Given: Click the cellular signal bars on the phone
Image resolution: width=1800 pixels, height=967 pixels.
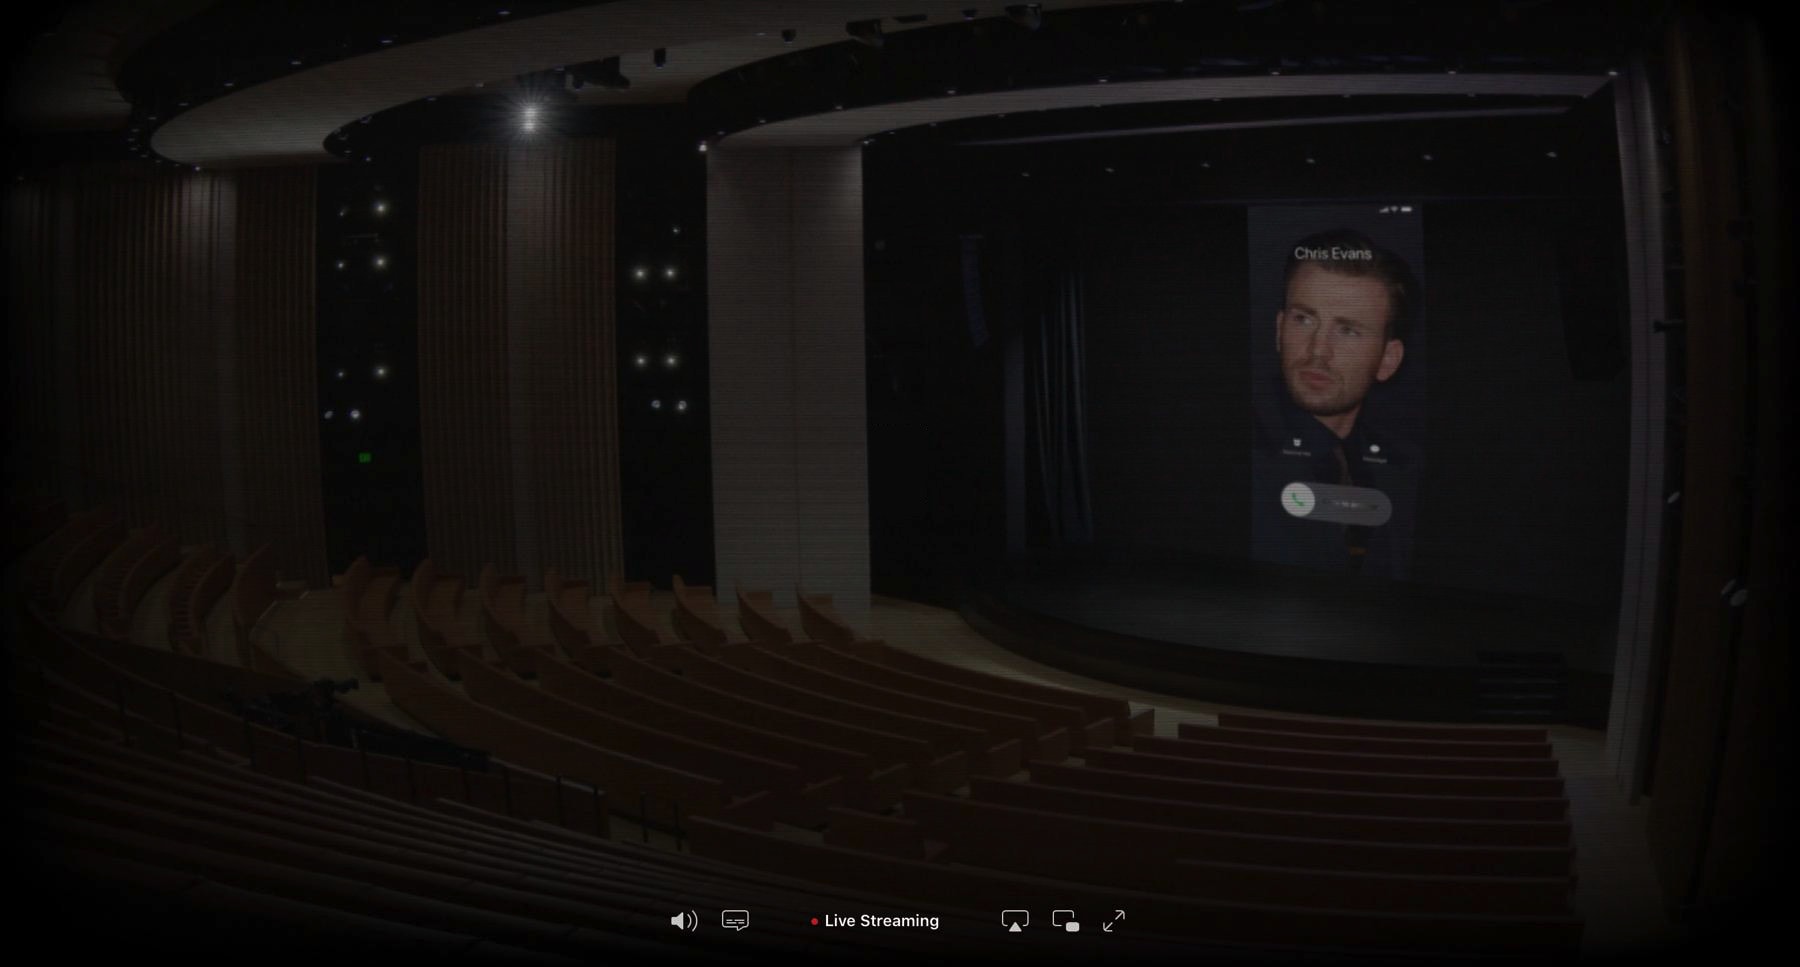Looking at the screenshot, I should pyautogui.click(x=1384, y=209).
